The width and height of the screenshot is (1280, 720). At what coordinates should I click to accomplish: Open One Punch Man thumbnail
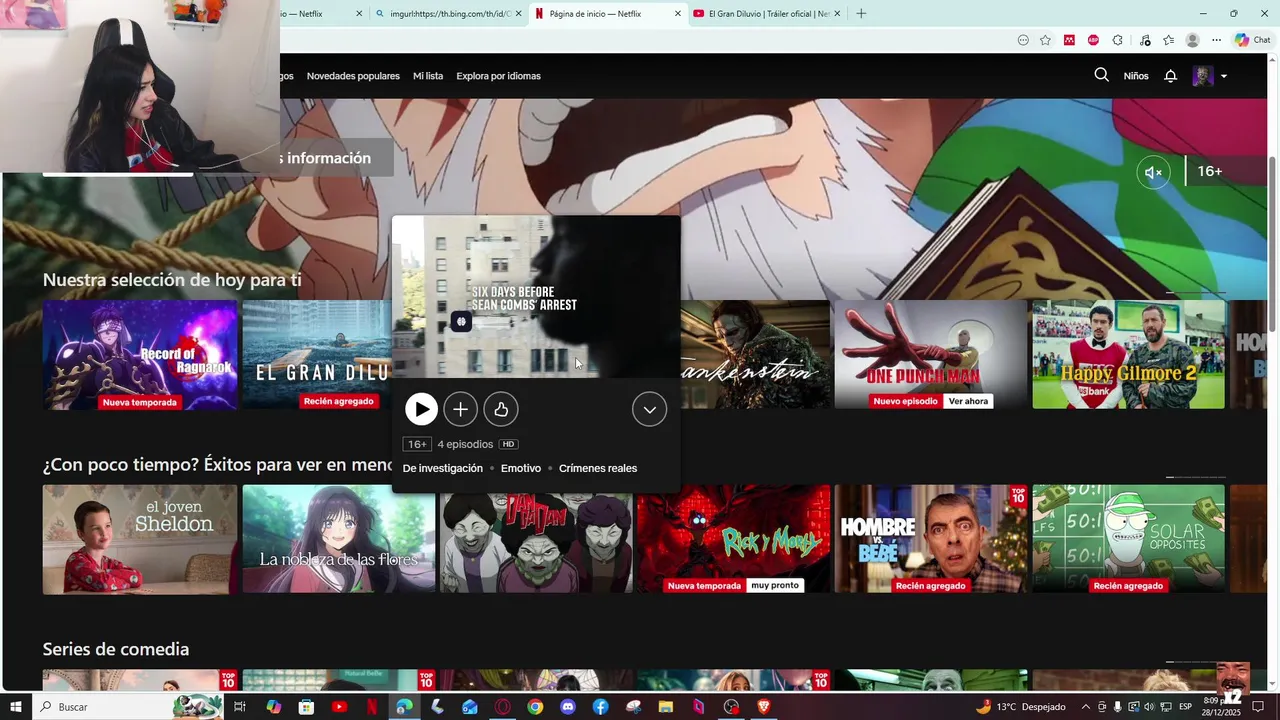click(930, 355)
